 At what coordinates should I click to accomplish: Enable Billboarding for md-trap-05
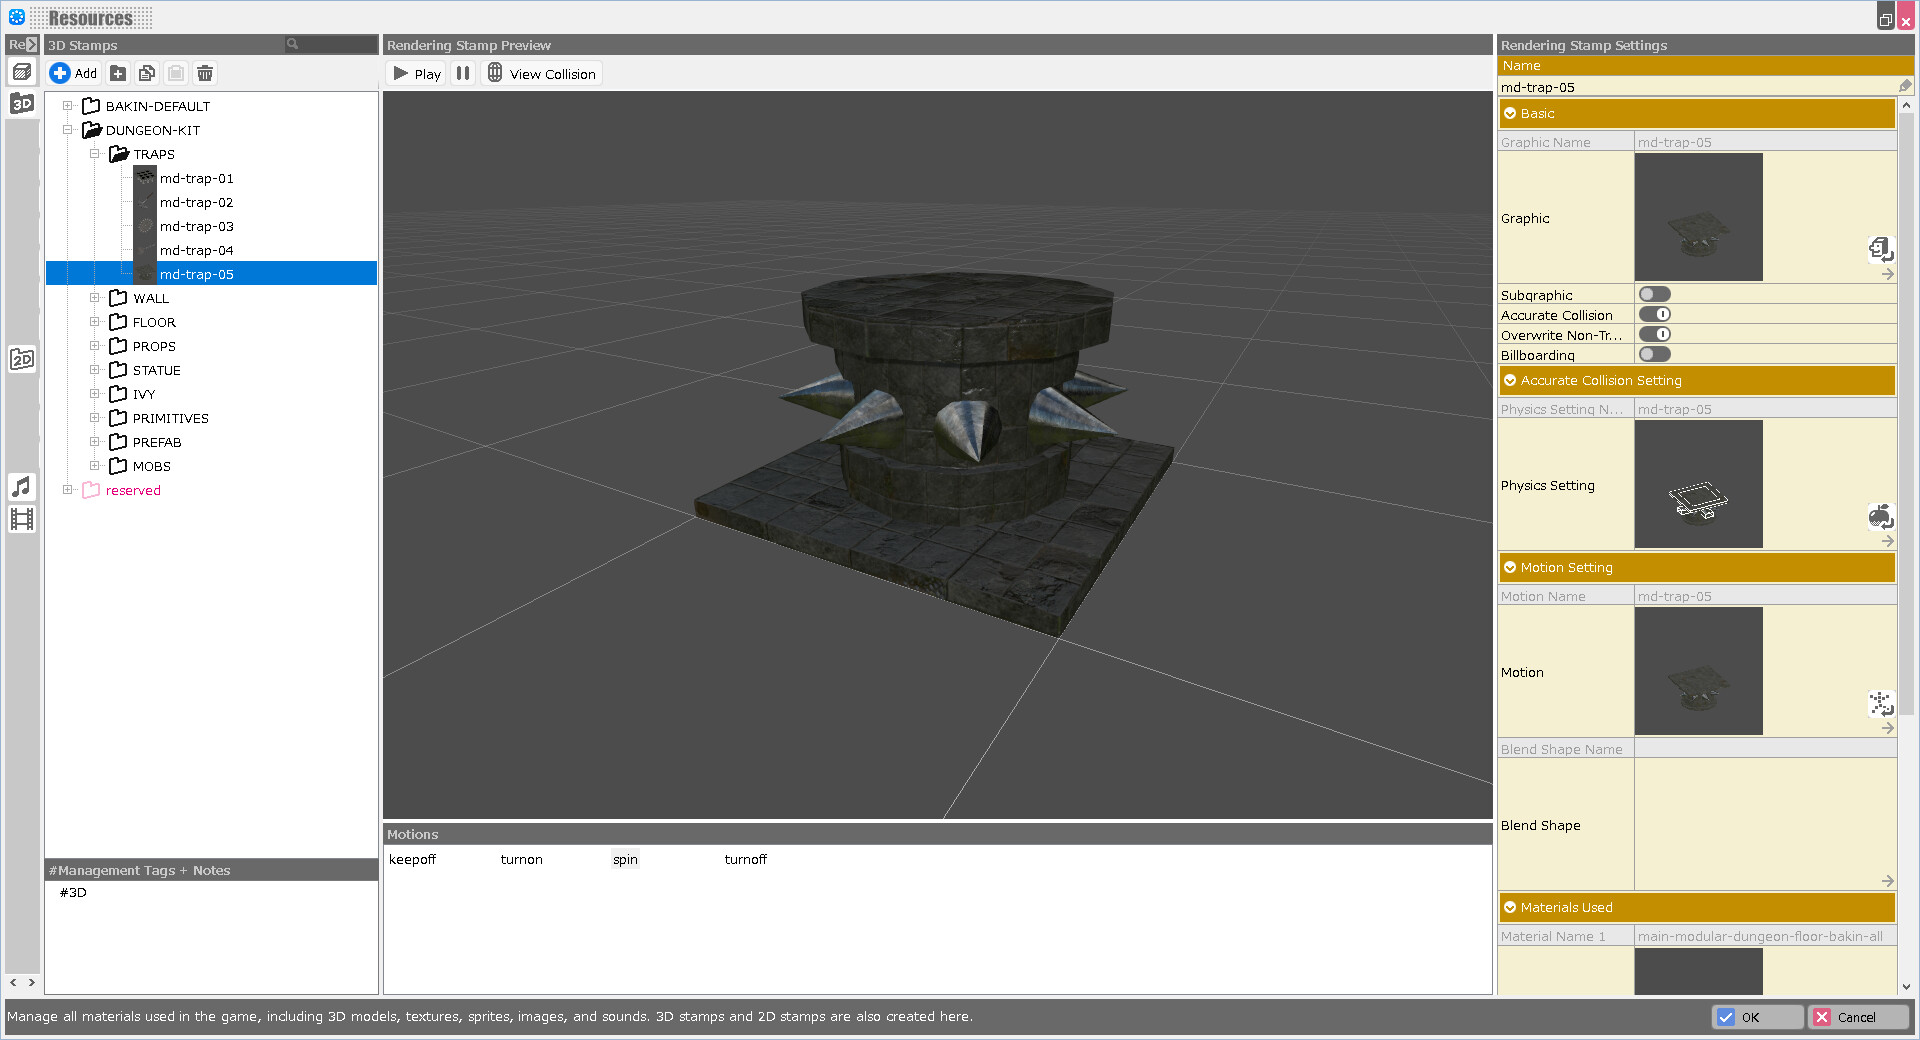pos(1655,354)
